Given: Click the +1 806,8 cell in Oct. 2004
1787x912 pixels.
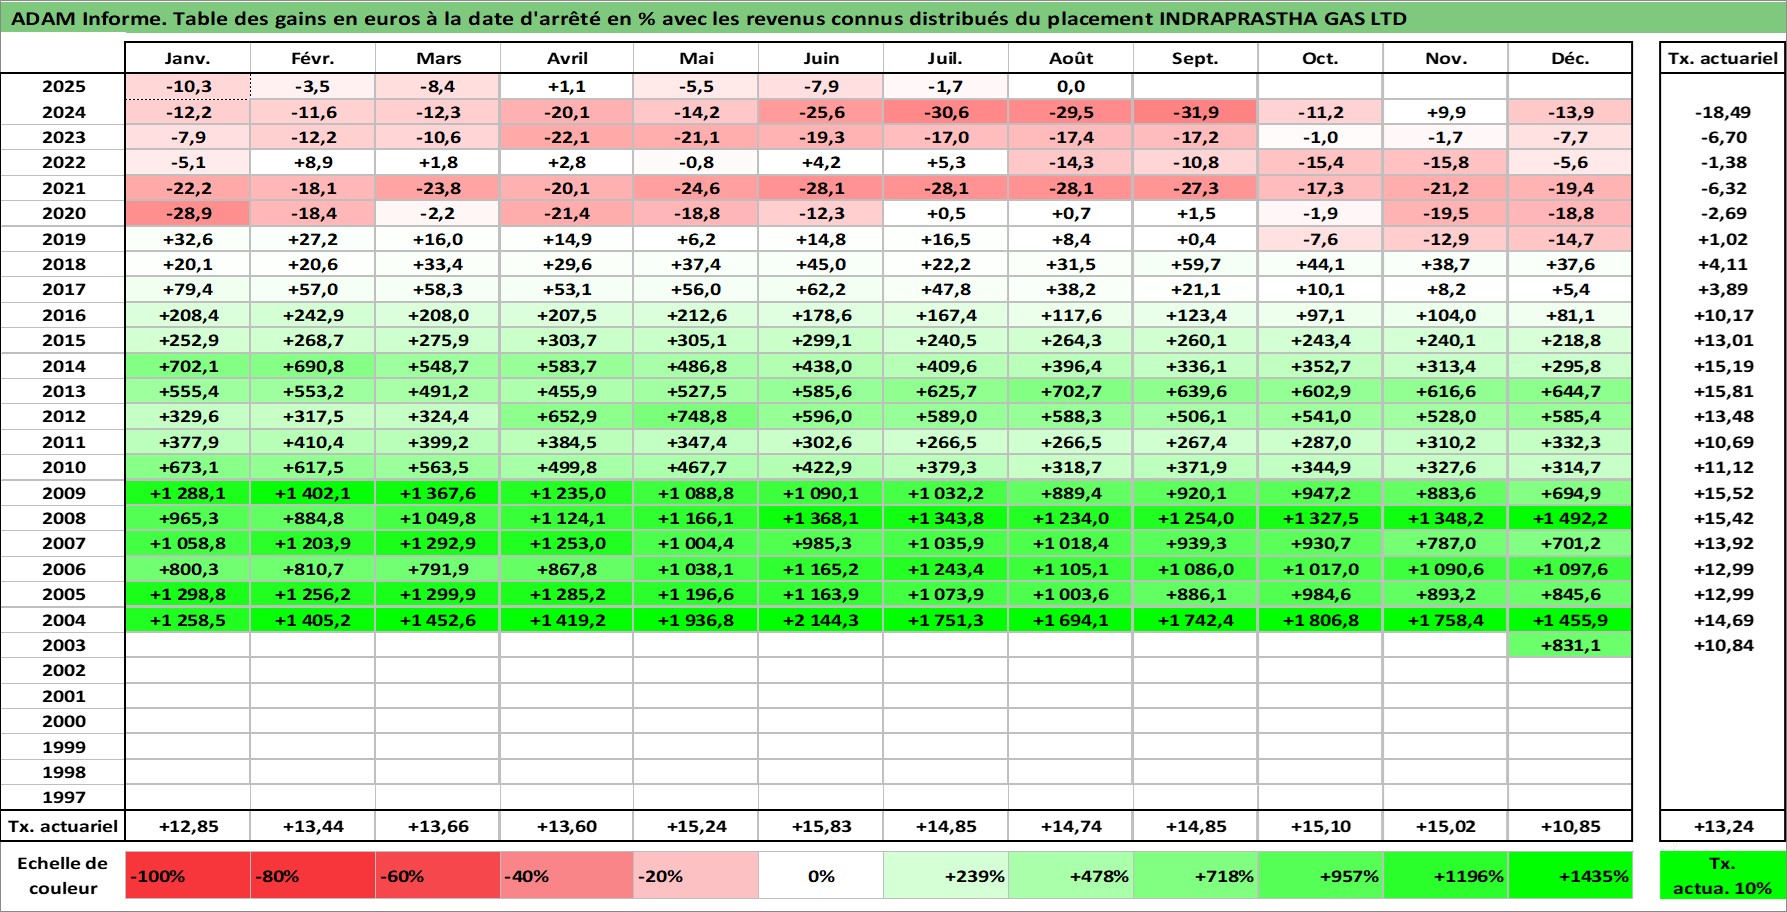Looking at the screenshot, I should click(x=1320, y=620).
